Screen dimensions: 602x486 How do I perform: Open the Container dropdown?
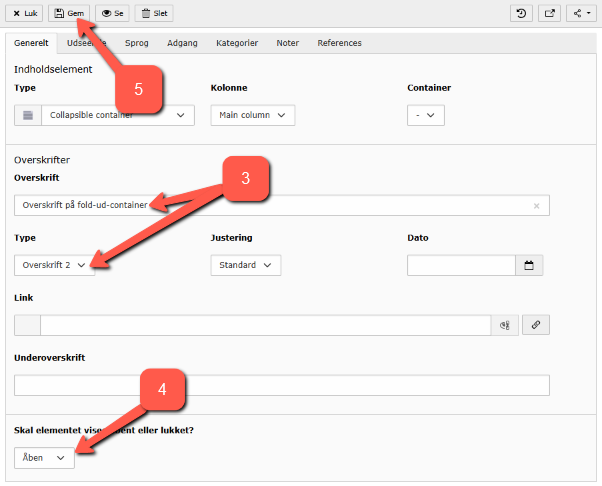tap(425, 115)
